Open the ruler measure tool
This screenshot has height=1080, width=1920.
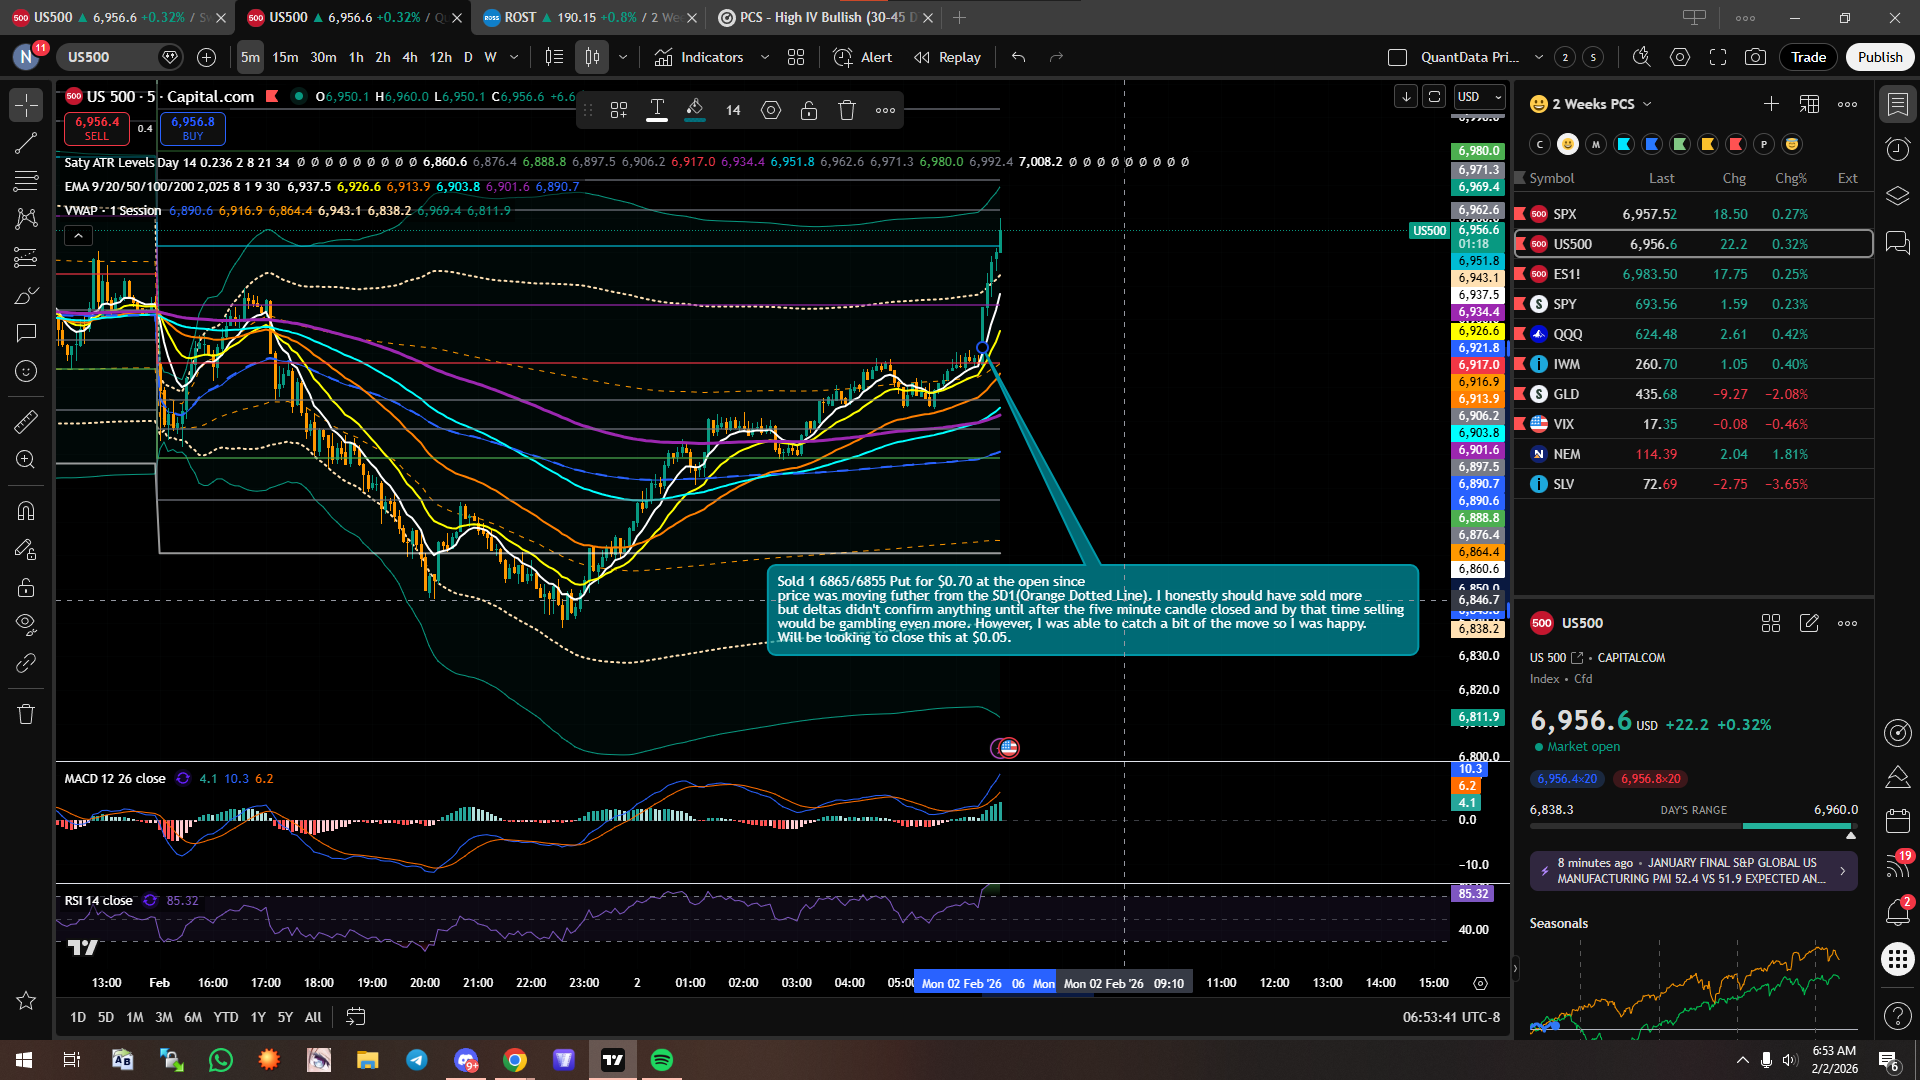pyautogui.click(x=26, y=422)
